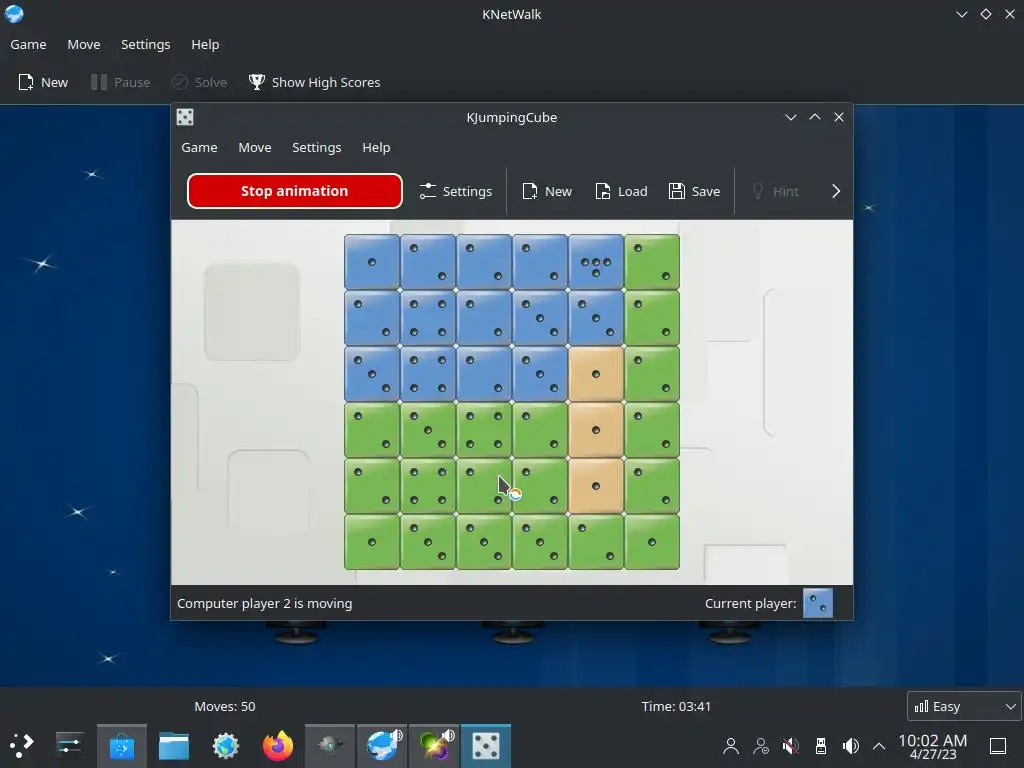Expand the hidden system tray icons arrow
The image size is (1024, 768).
879,746
